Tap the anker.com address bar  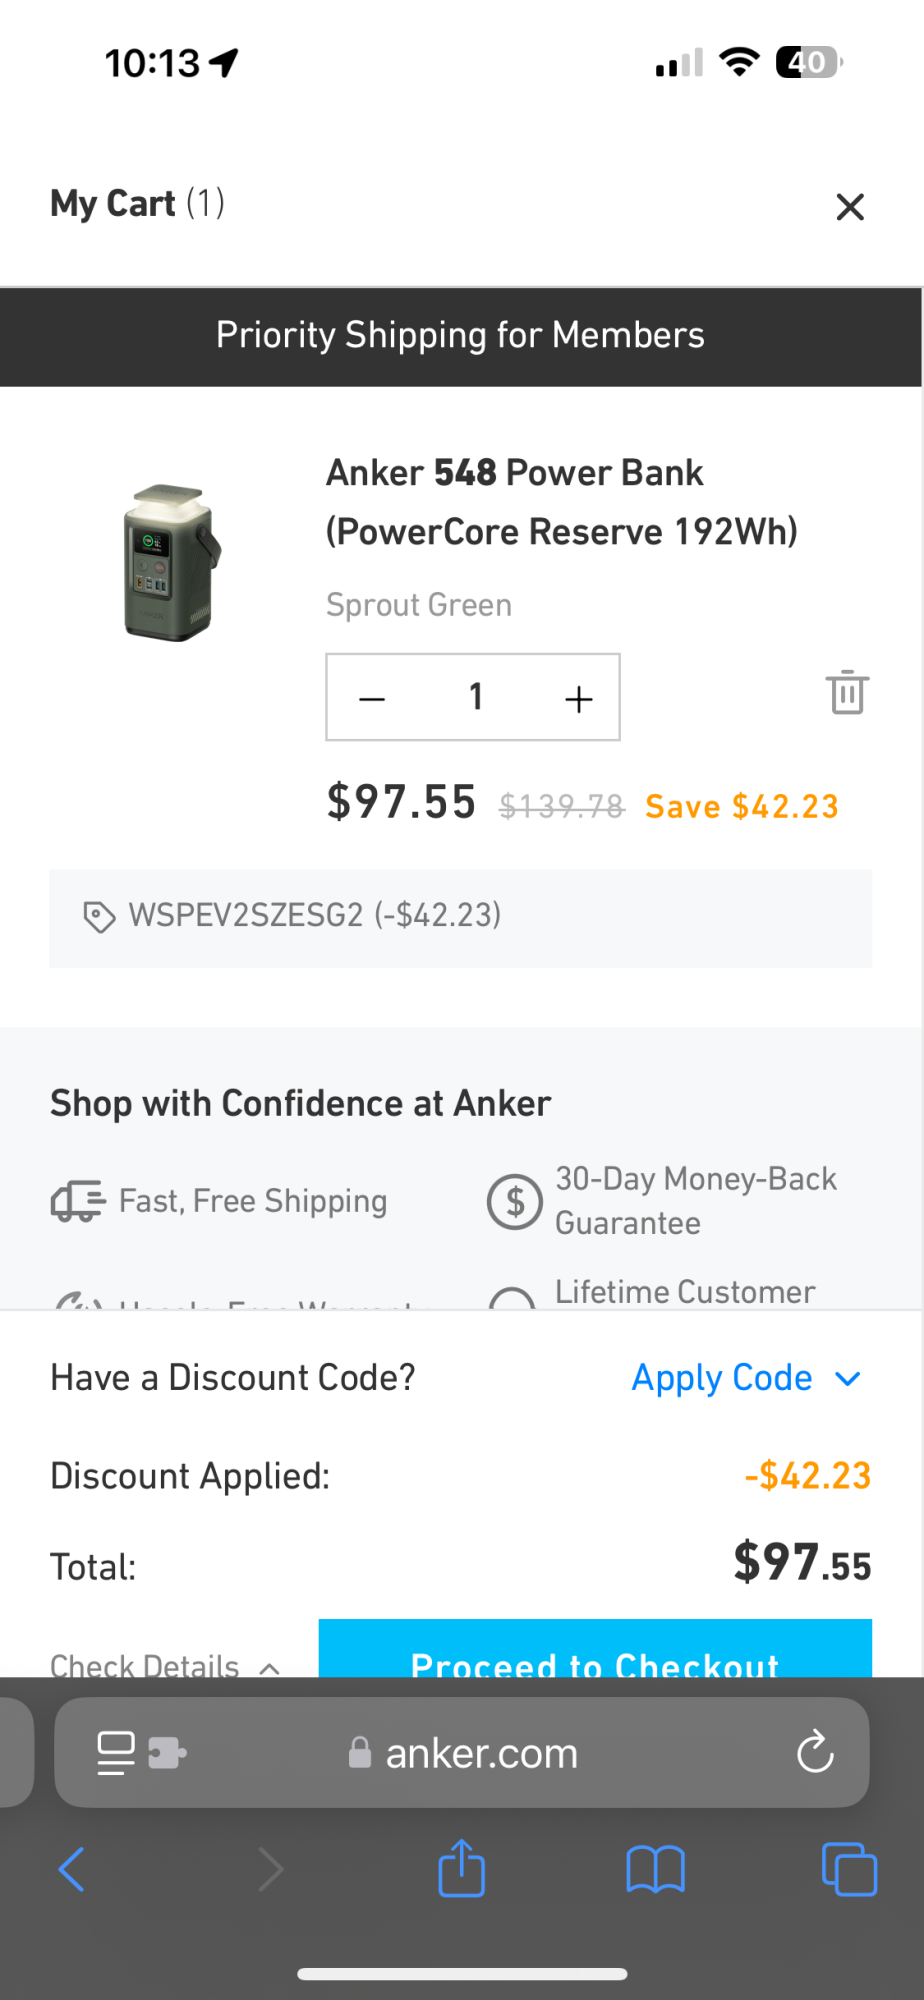[x=481, y=1753]
